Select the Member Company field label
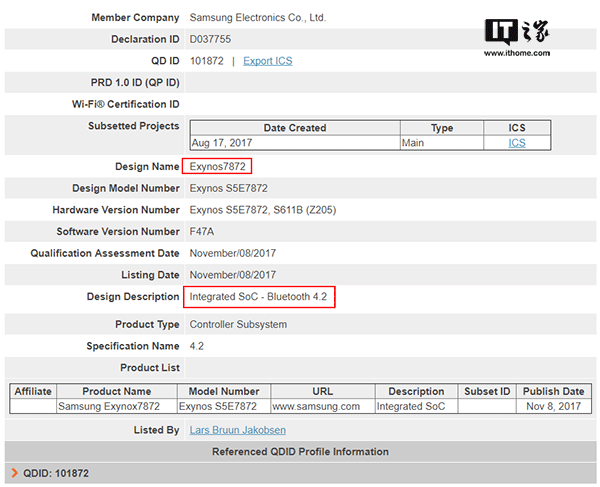Screen dimensions: 600x487 135,18
